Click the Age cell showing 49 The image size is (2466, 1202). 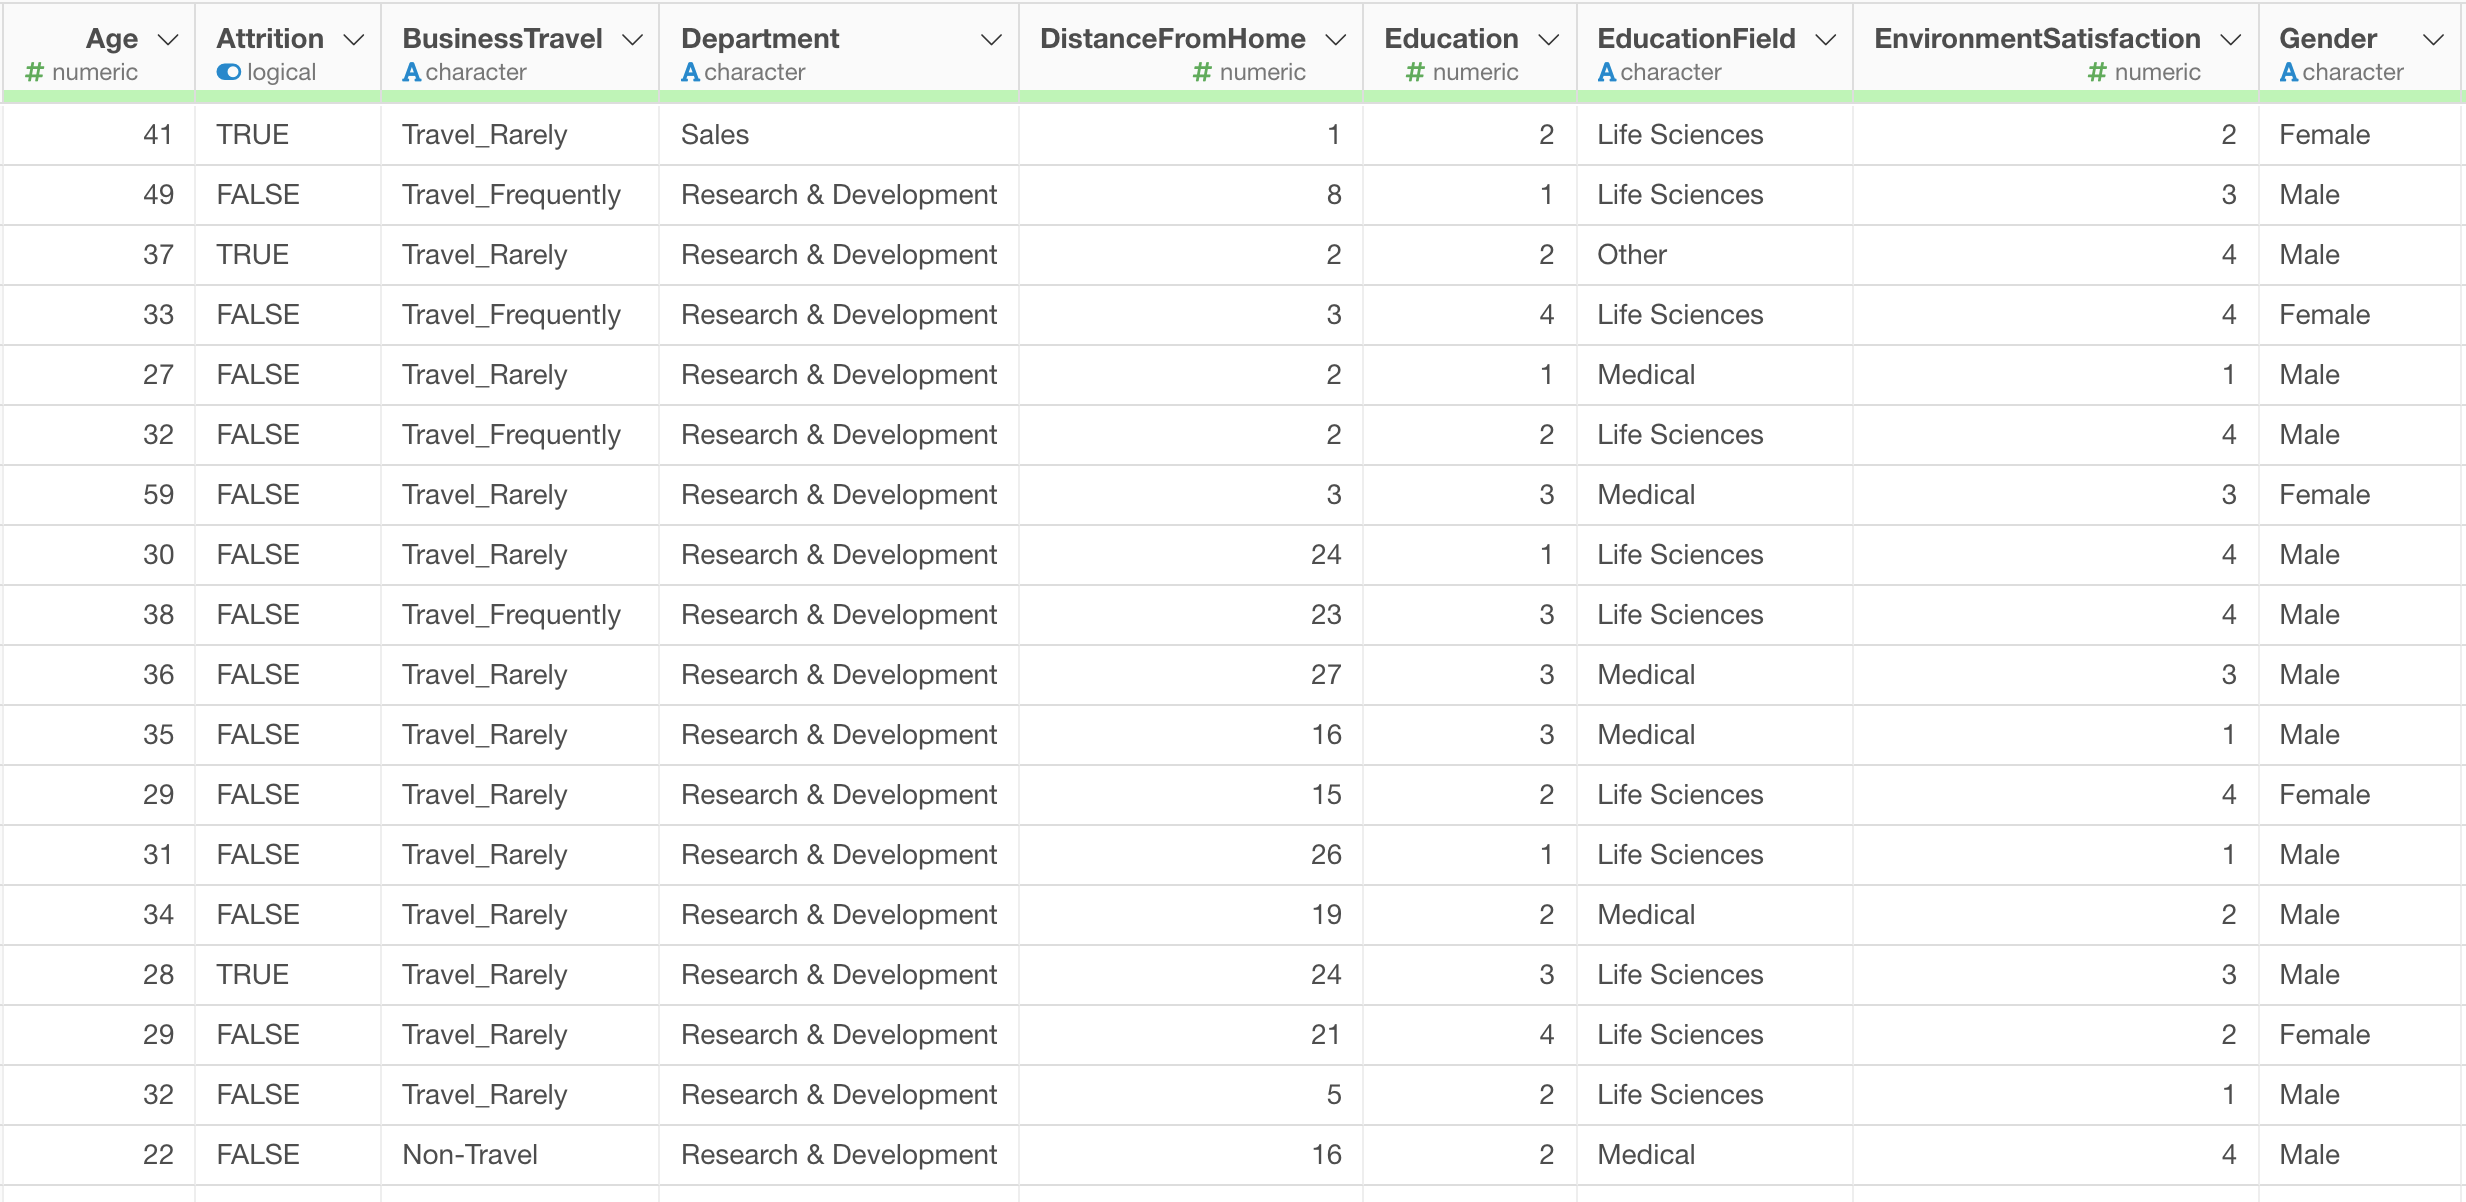click(x=99, y=195)
